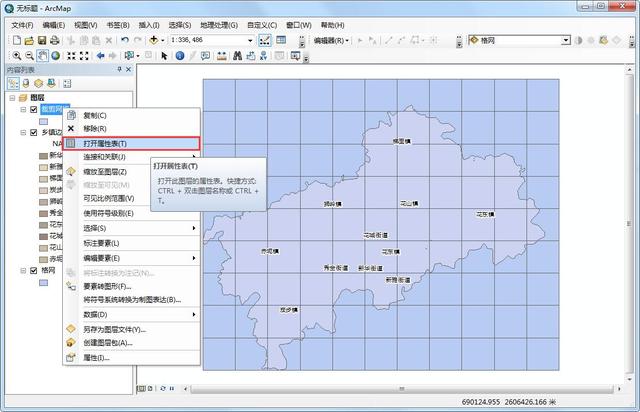
Task: Uncheck the 格网 layer checkbox
Action: click(34, 270)
